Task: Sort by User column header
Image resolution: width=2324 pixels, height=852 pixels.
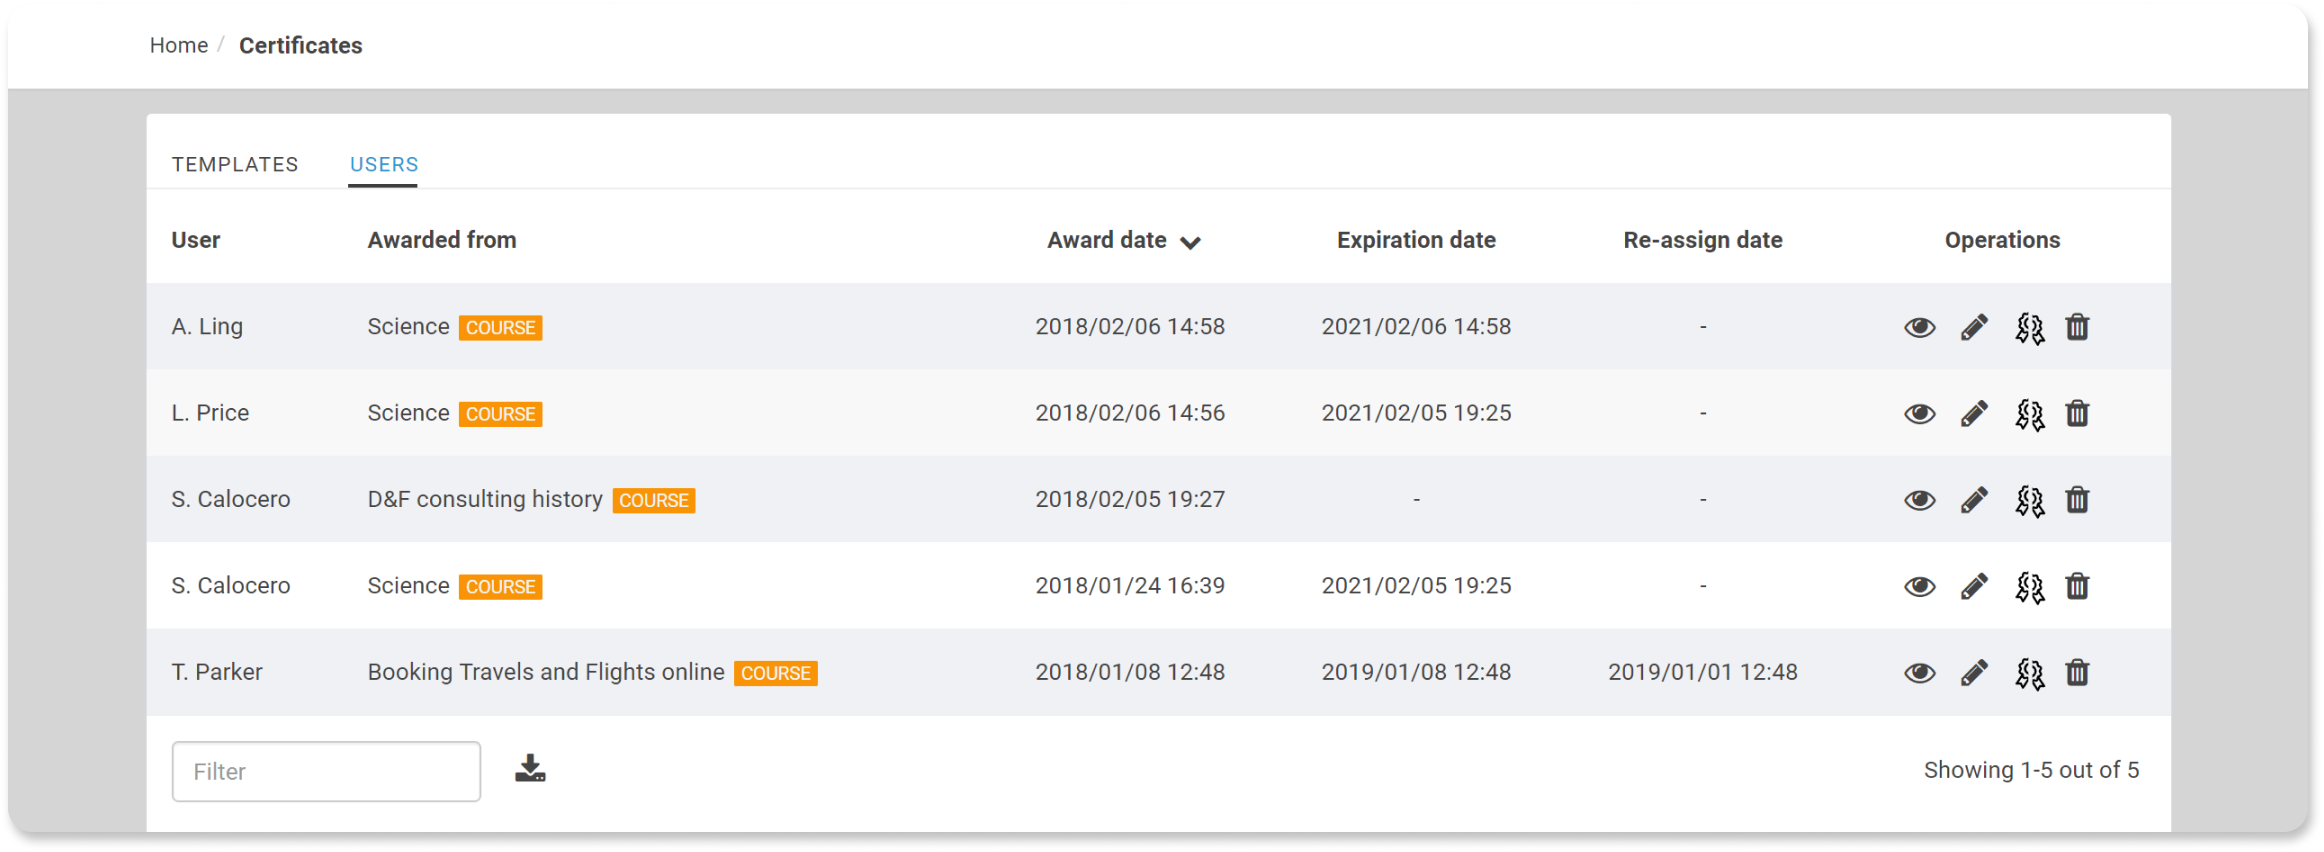Action: (196, 240)
